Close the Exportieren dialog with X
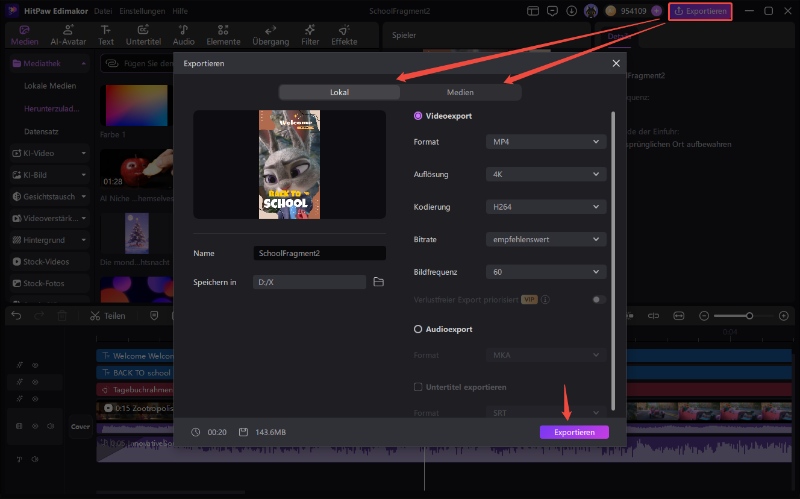Viewport: 800px width, 499px height. (x=616, y=64)
